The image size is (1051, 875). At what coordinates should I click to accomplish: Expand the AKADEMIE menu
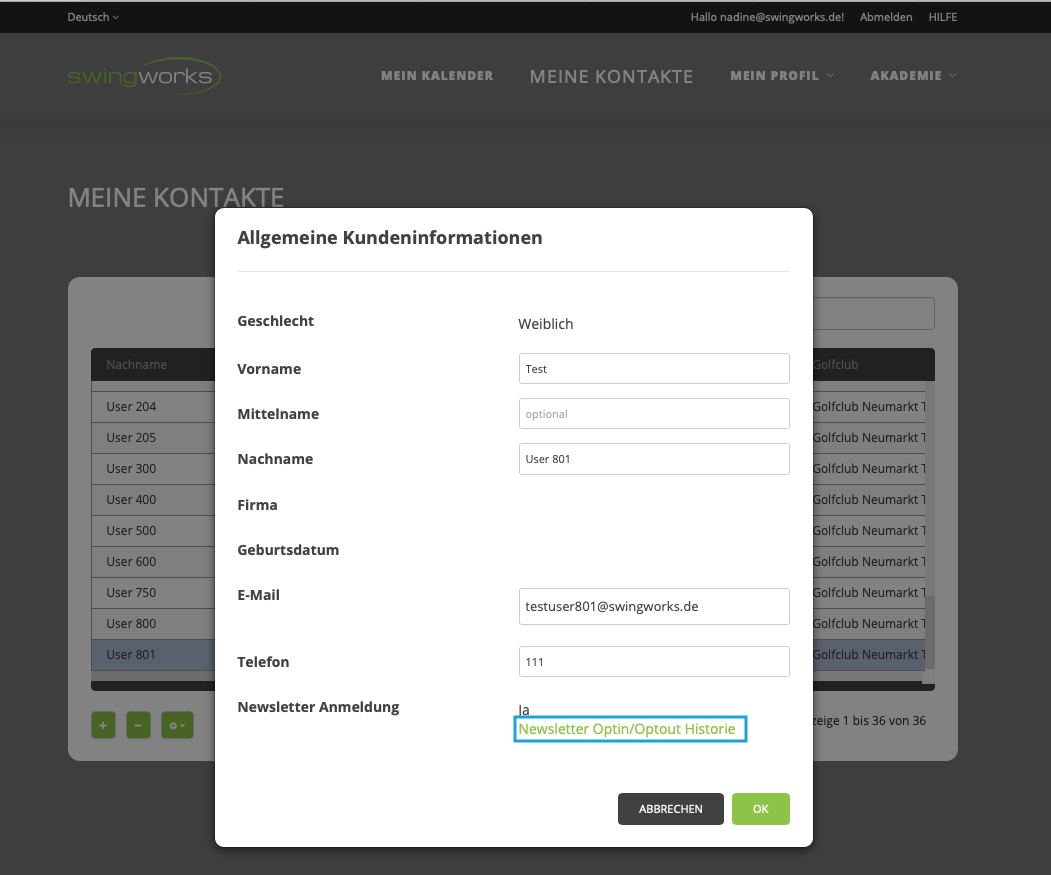pos(913,76)
